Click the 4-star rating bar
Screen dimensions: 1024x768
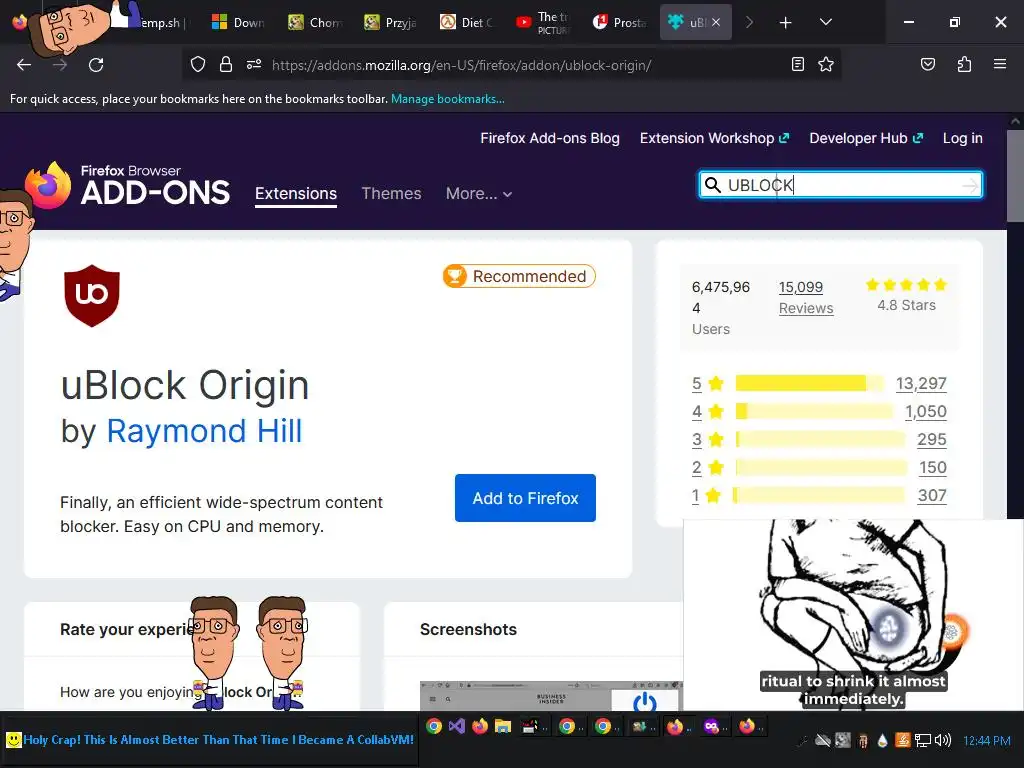(814, 411)
